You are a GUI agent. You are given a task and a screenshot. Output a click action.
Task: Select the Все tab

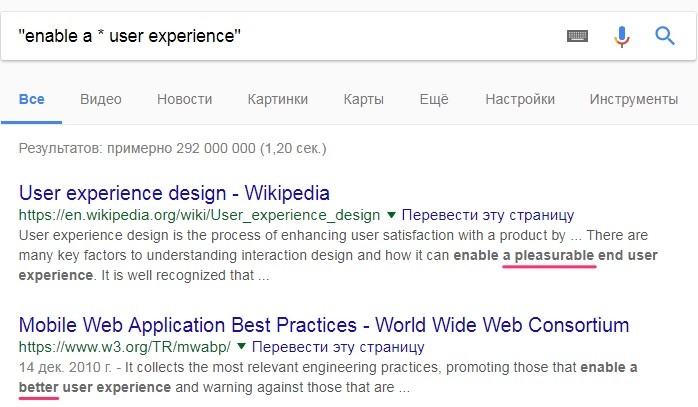click(32, 99)
